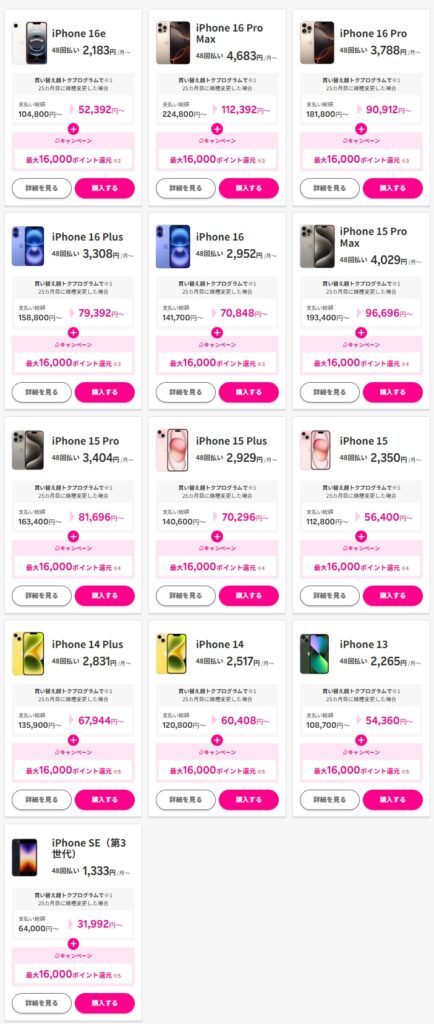
Task: Click the pink plus icon under iPhone 15 Pro
Action: tap(73, 536)
